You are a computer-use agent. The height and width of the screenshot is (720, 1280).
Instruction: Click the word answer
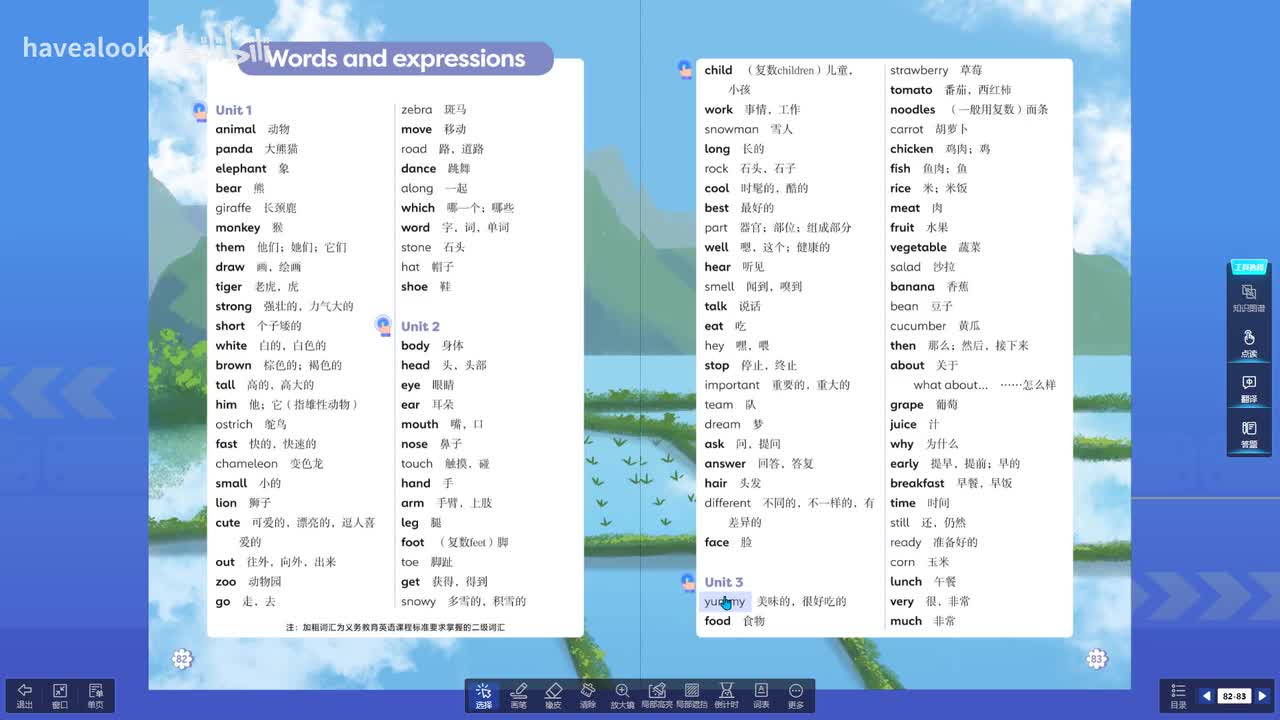725,464
